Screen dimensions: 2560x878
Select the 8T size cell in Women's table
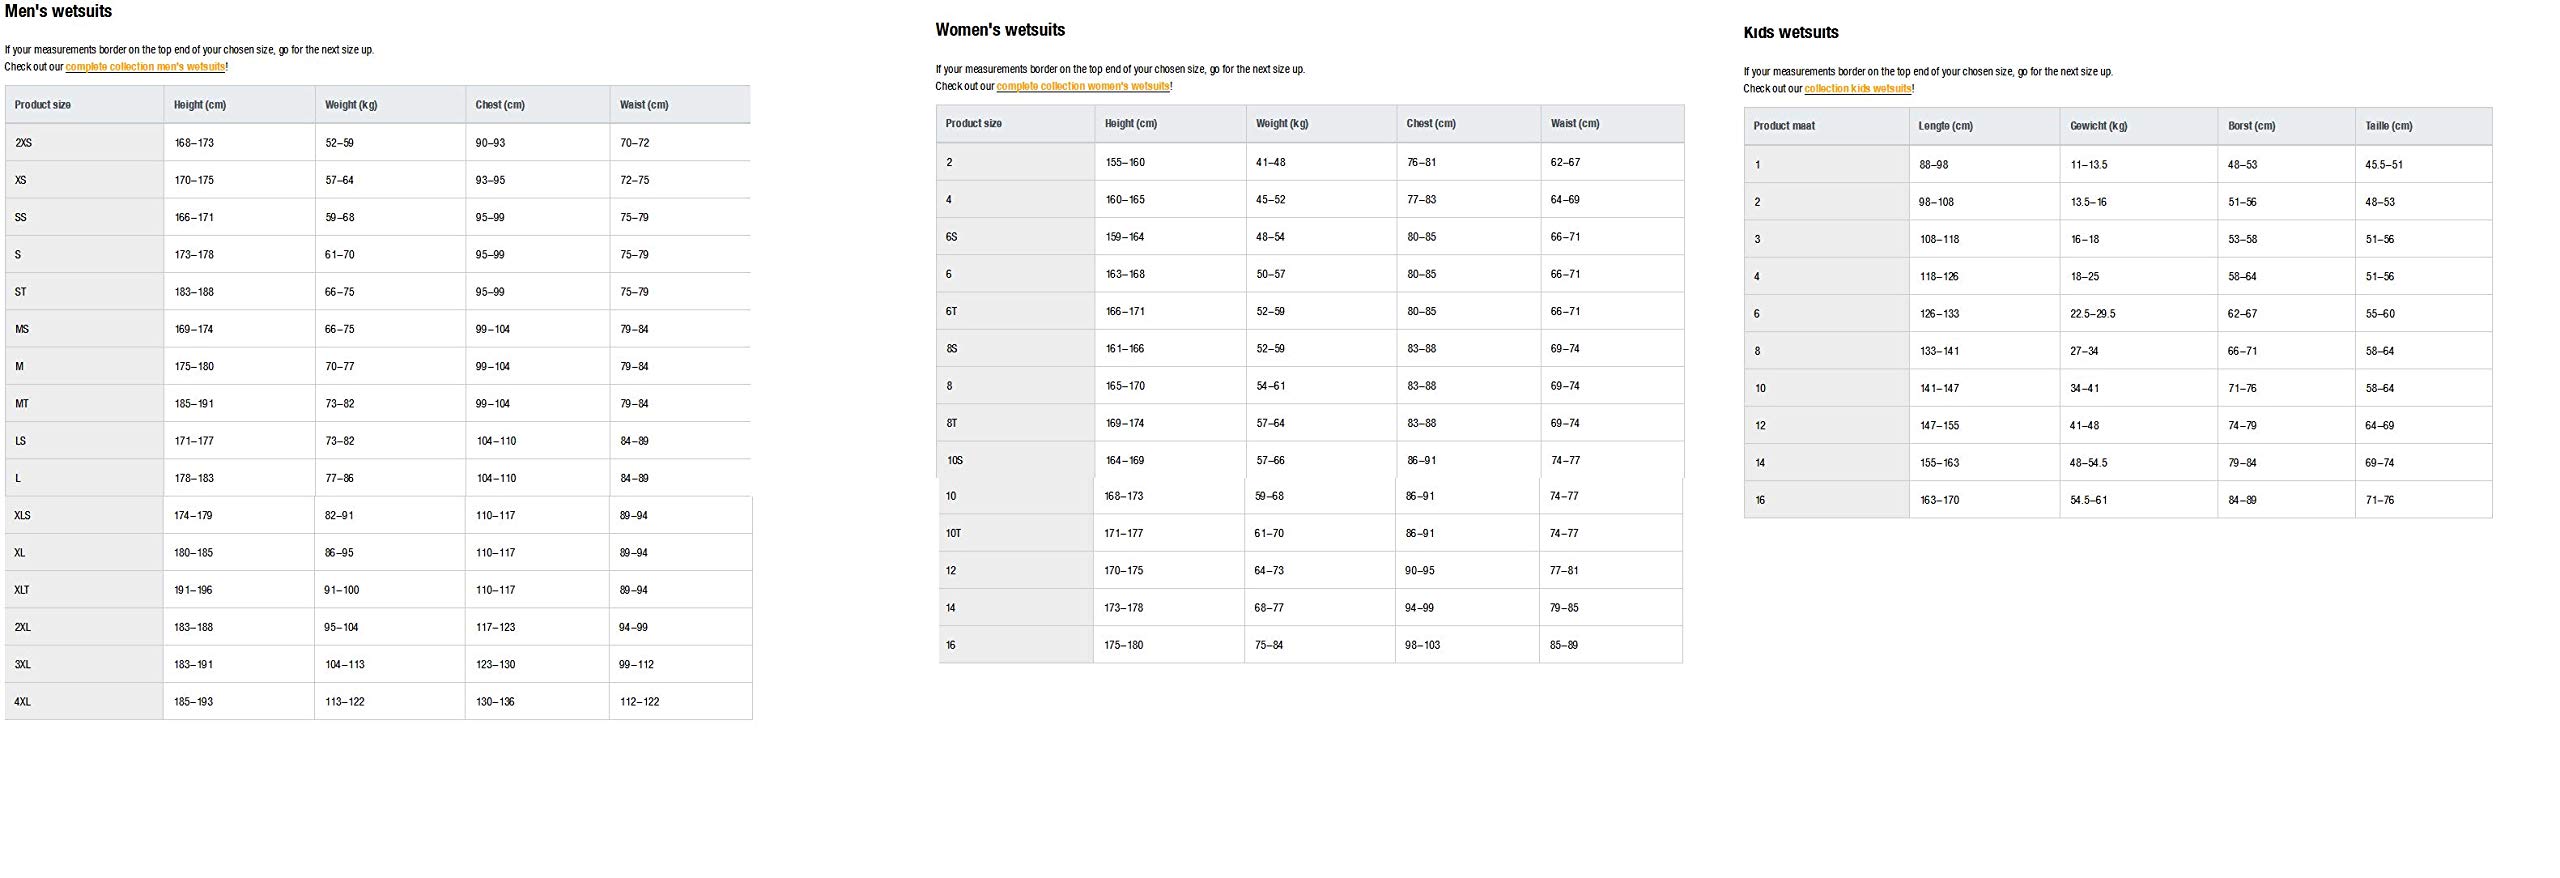pyautogui.click(x=1015, y=423)
